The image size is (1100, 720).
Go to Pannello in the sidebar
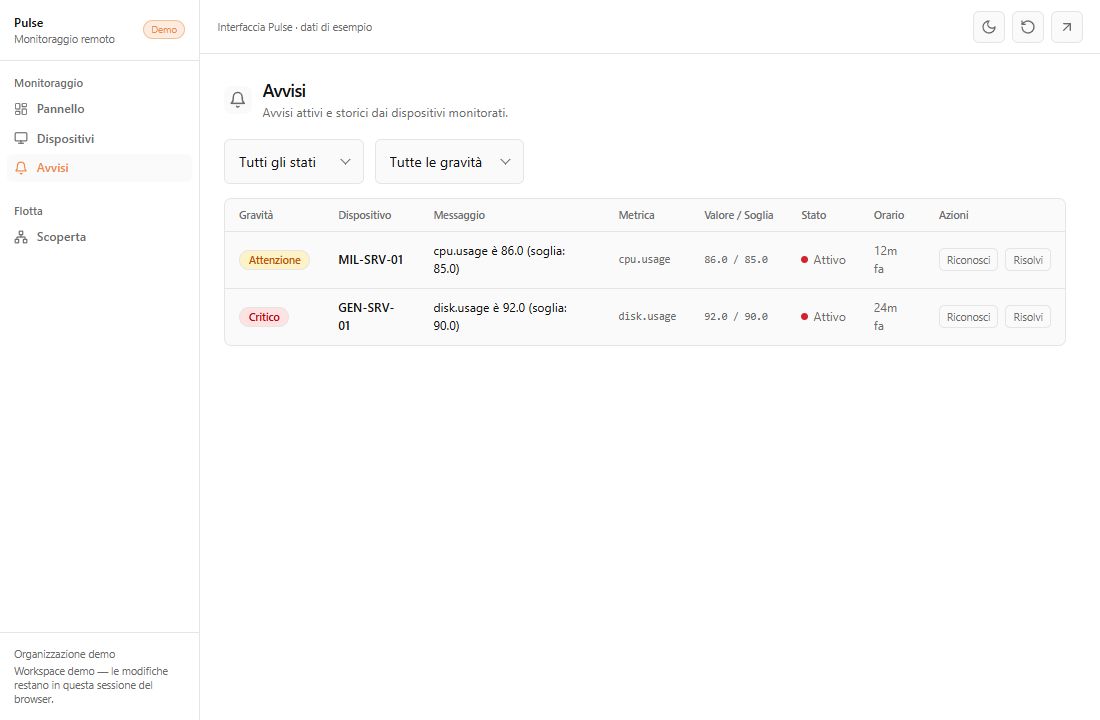[x=99, y=109]
